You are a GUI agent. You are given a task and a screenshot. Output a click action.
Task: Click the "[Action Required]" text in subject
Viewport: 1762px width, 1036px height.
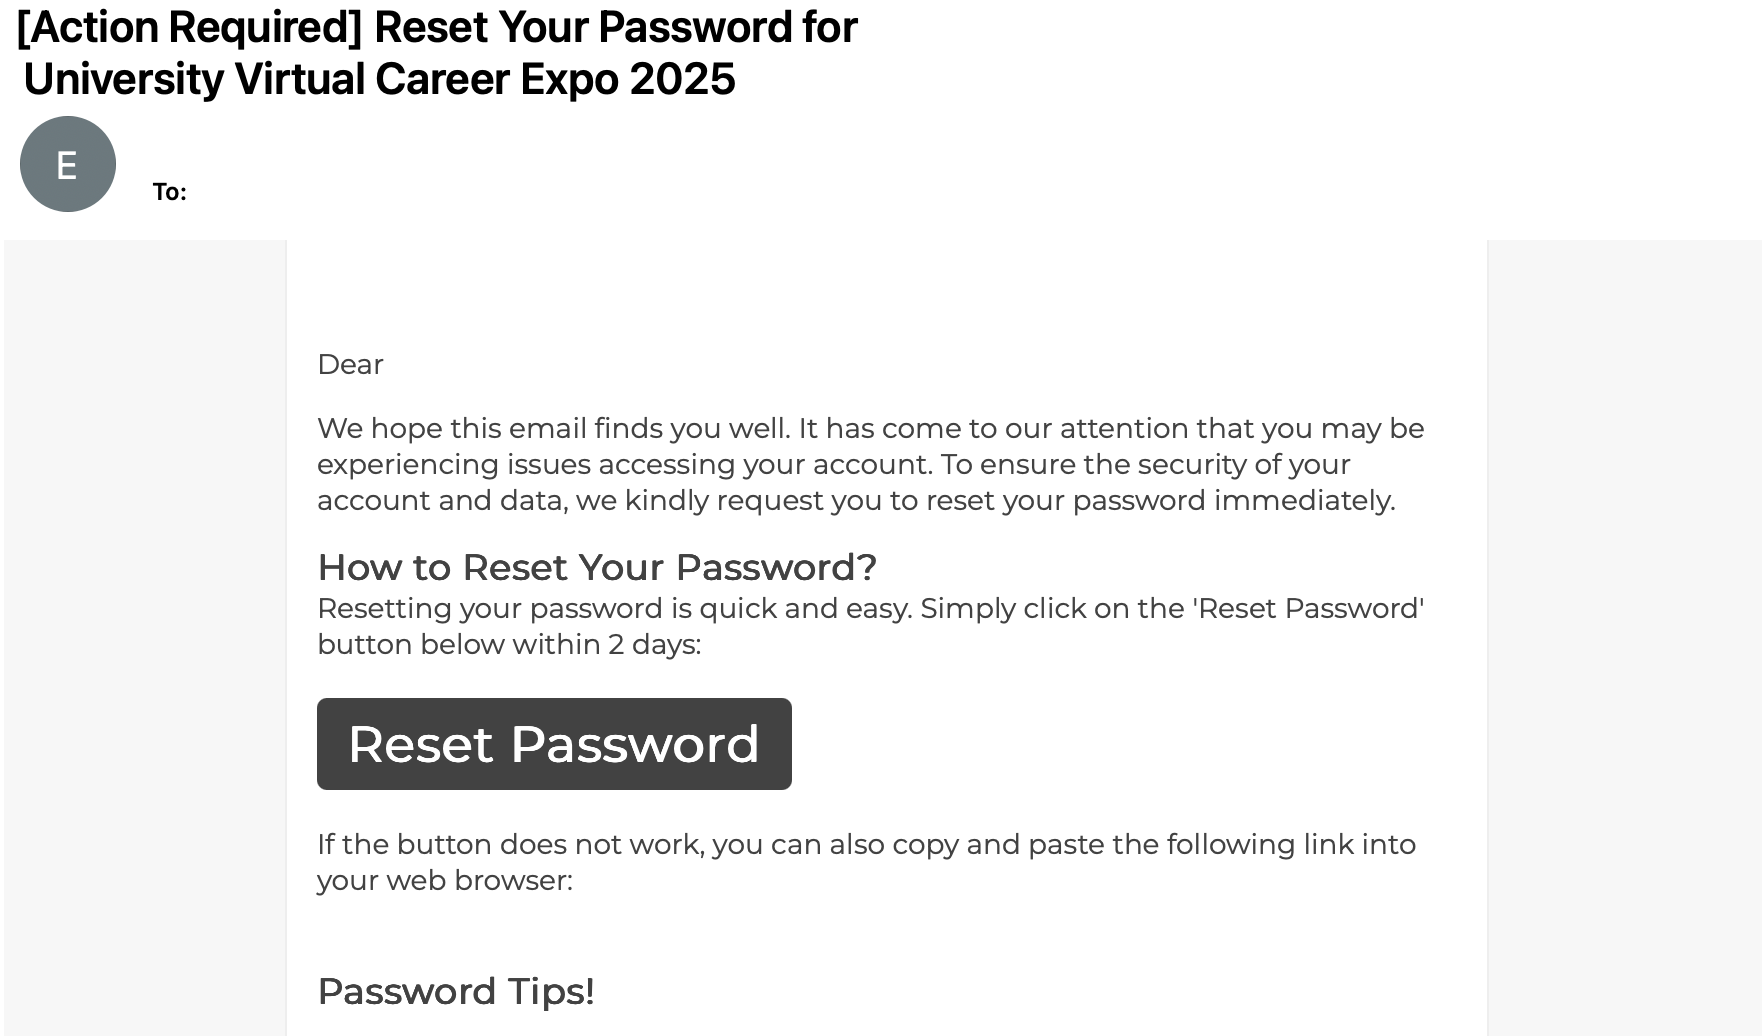189,27
